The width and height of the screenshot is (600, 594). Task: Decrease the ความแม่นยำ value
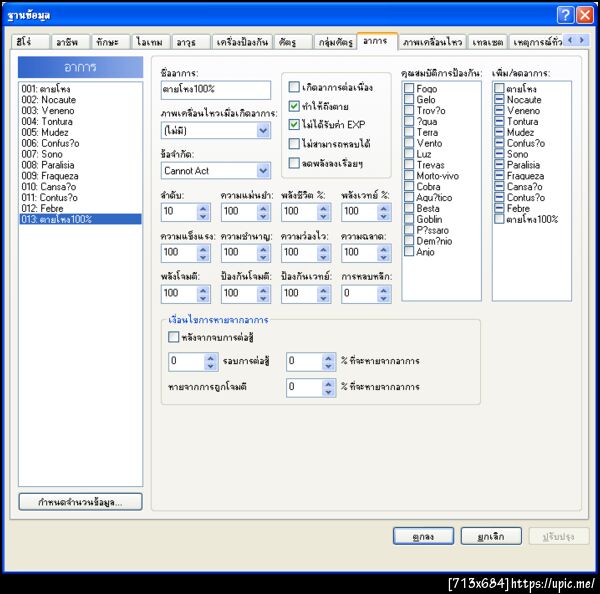point(263,217)
